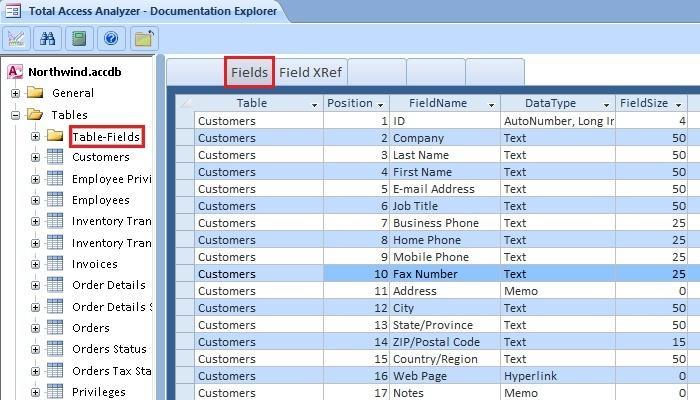Select Privileges tree item
The width and height of the screenshot is (700, 400).
coord(99,392)
